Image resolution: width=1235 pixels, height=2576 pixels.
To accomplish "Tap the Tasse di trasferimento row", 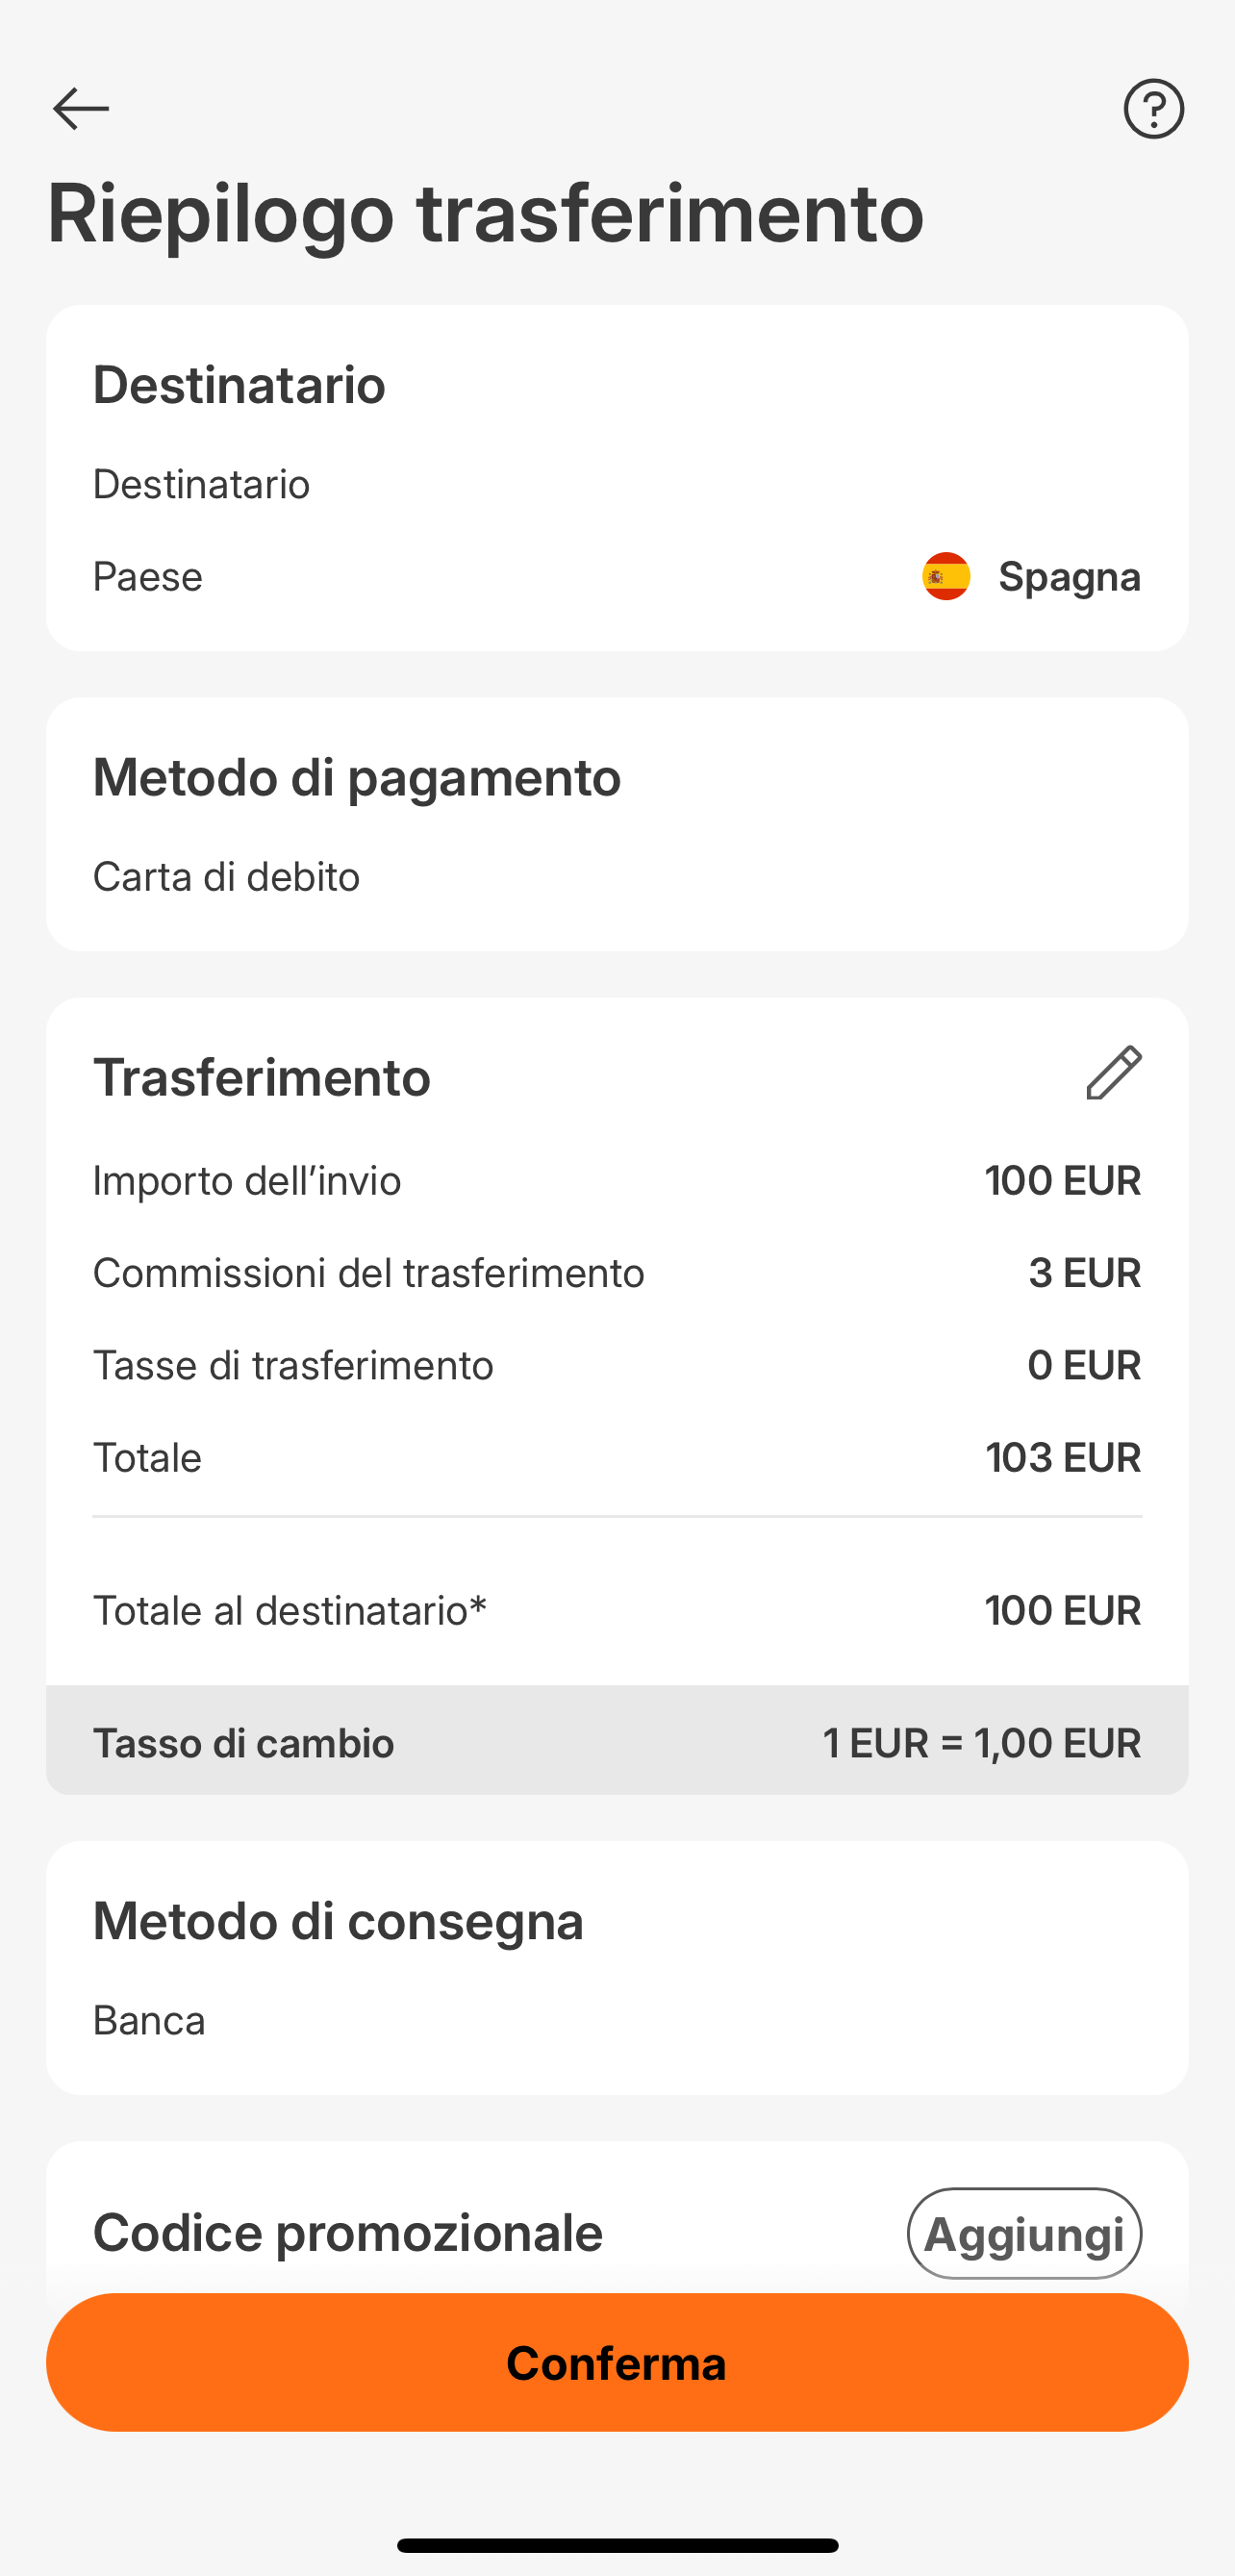I will coord(617,1365).
